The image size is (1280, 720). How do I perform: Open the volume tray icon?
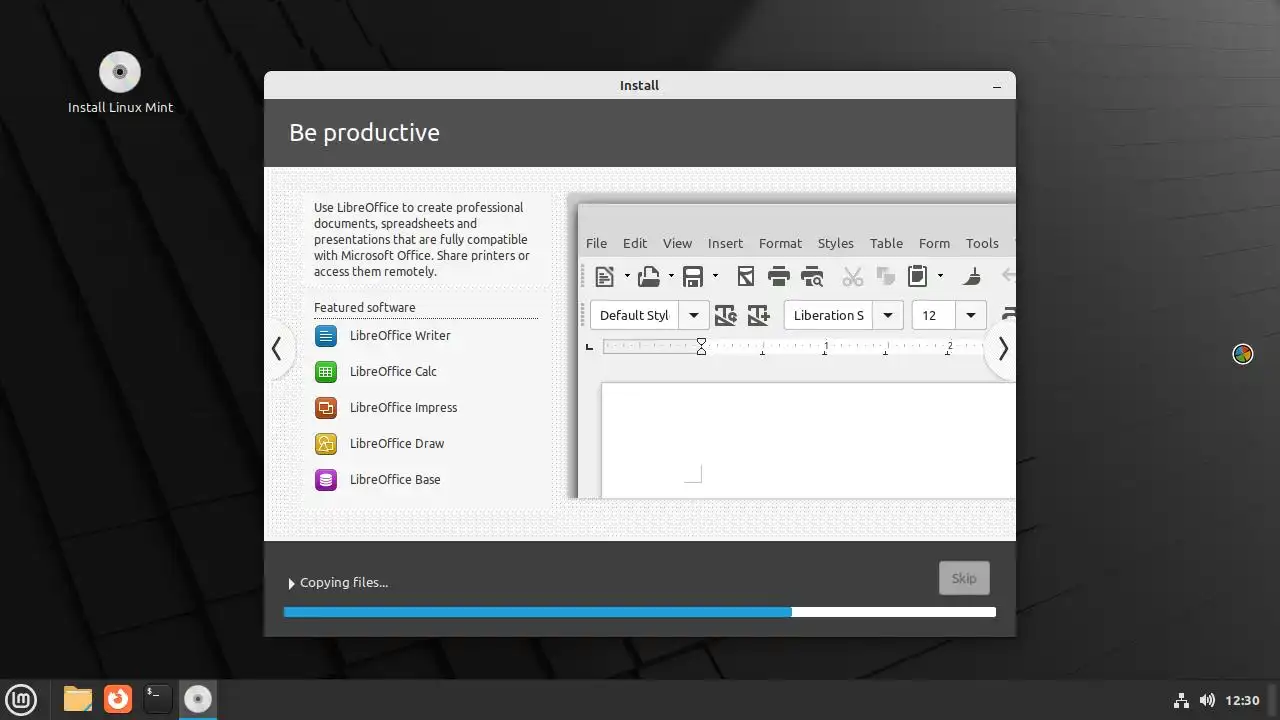click(x=1207, y=700)
